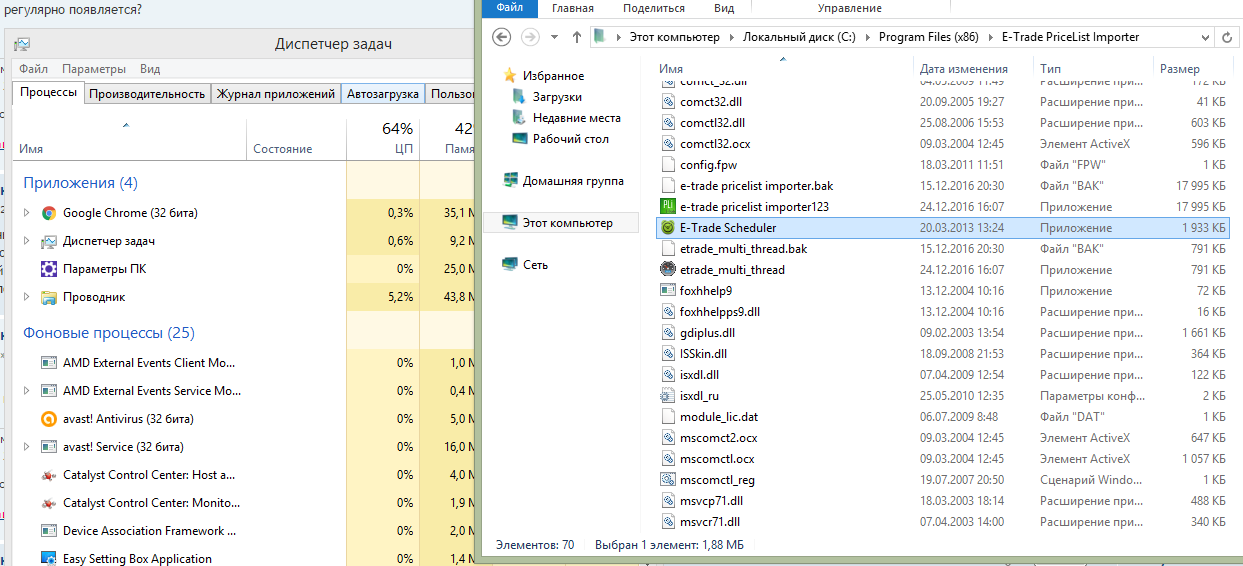Select file comctl32.ocx
Screen dimensions: 1243x566
(x=715, y=144)
